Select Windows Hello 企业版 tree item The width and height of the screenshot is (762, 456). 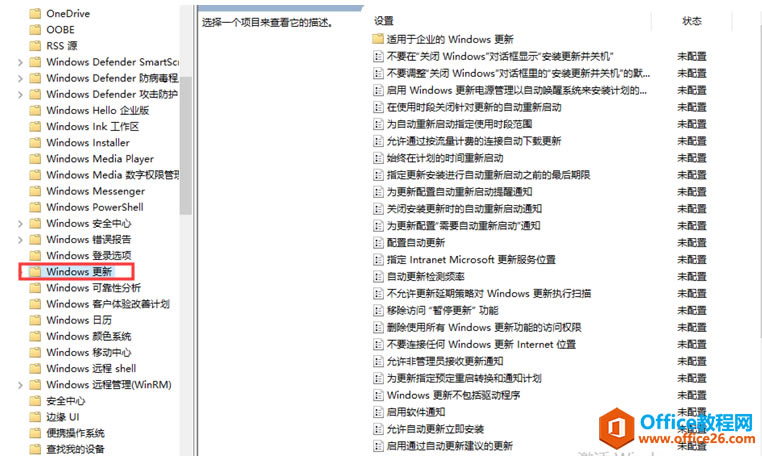click(x=98, y=110)
